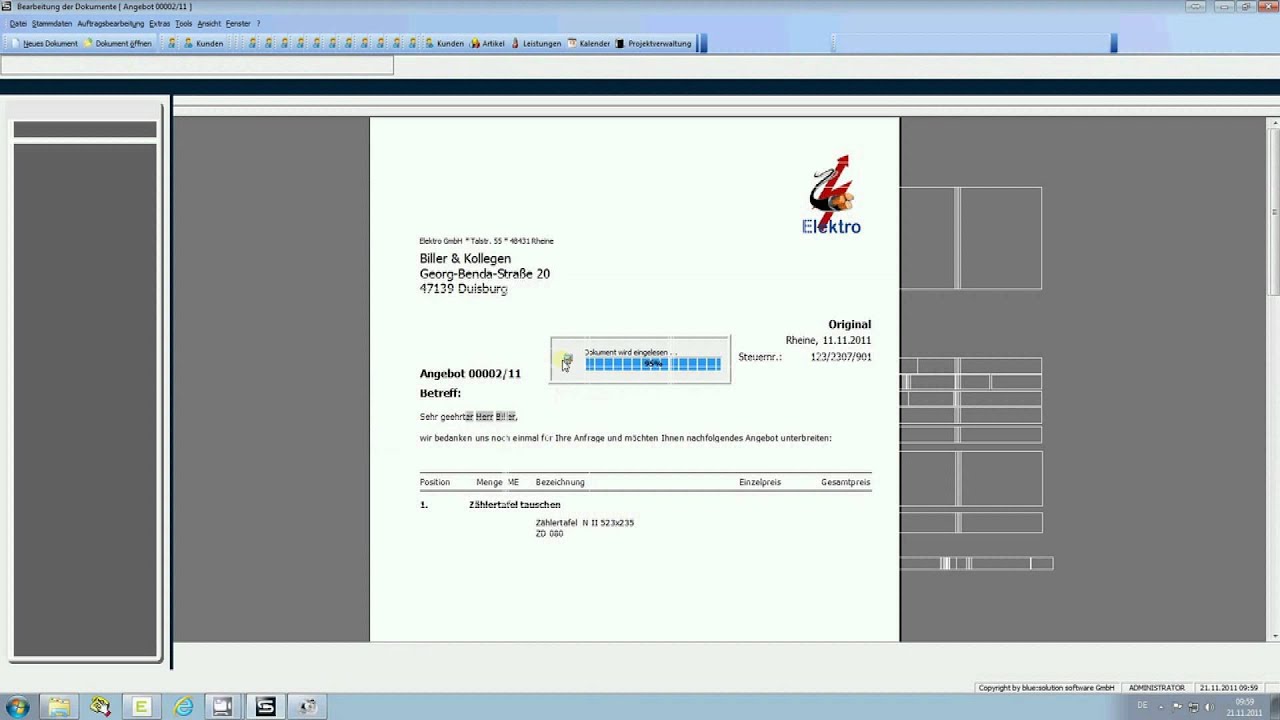Open Windows Explorer from the taskbar
Image resolution: width=1280 pixels, height=720 pixels.
pyautogui.click(x=59, y=707)
